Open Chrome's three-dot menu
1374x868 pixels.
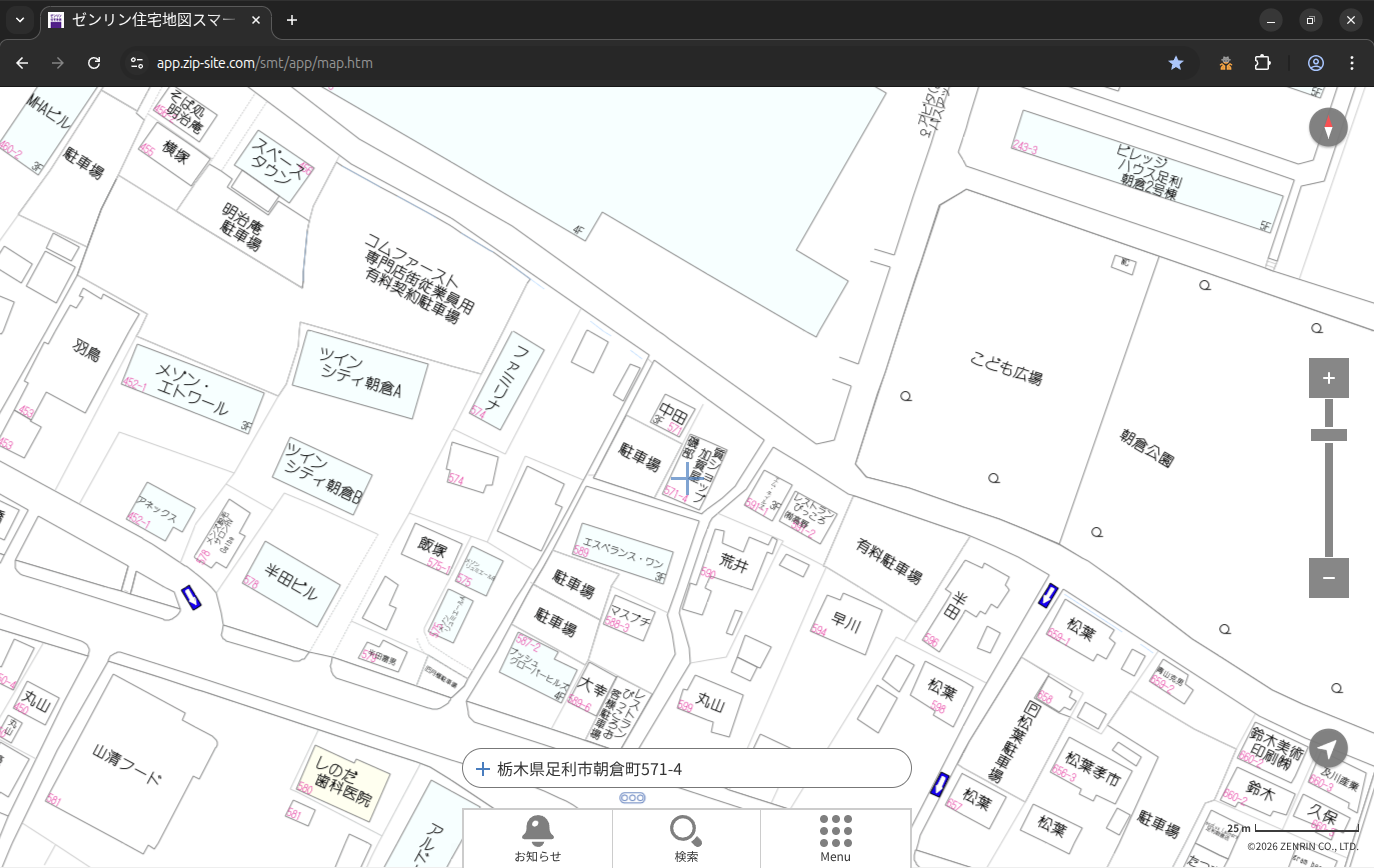[1352, 63]
